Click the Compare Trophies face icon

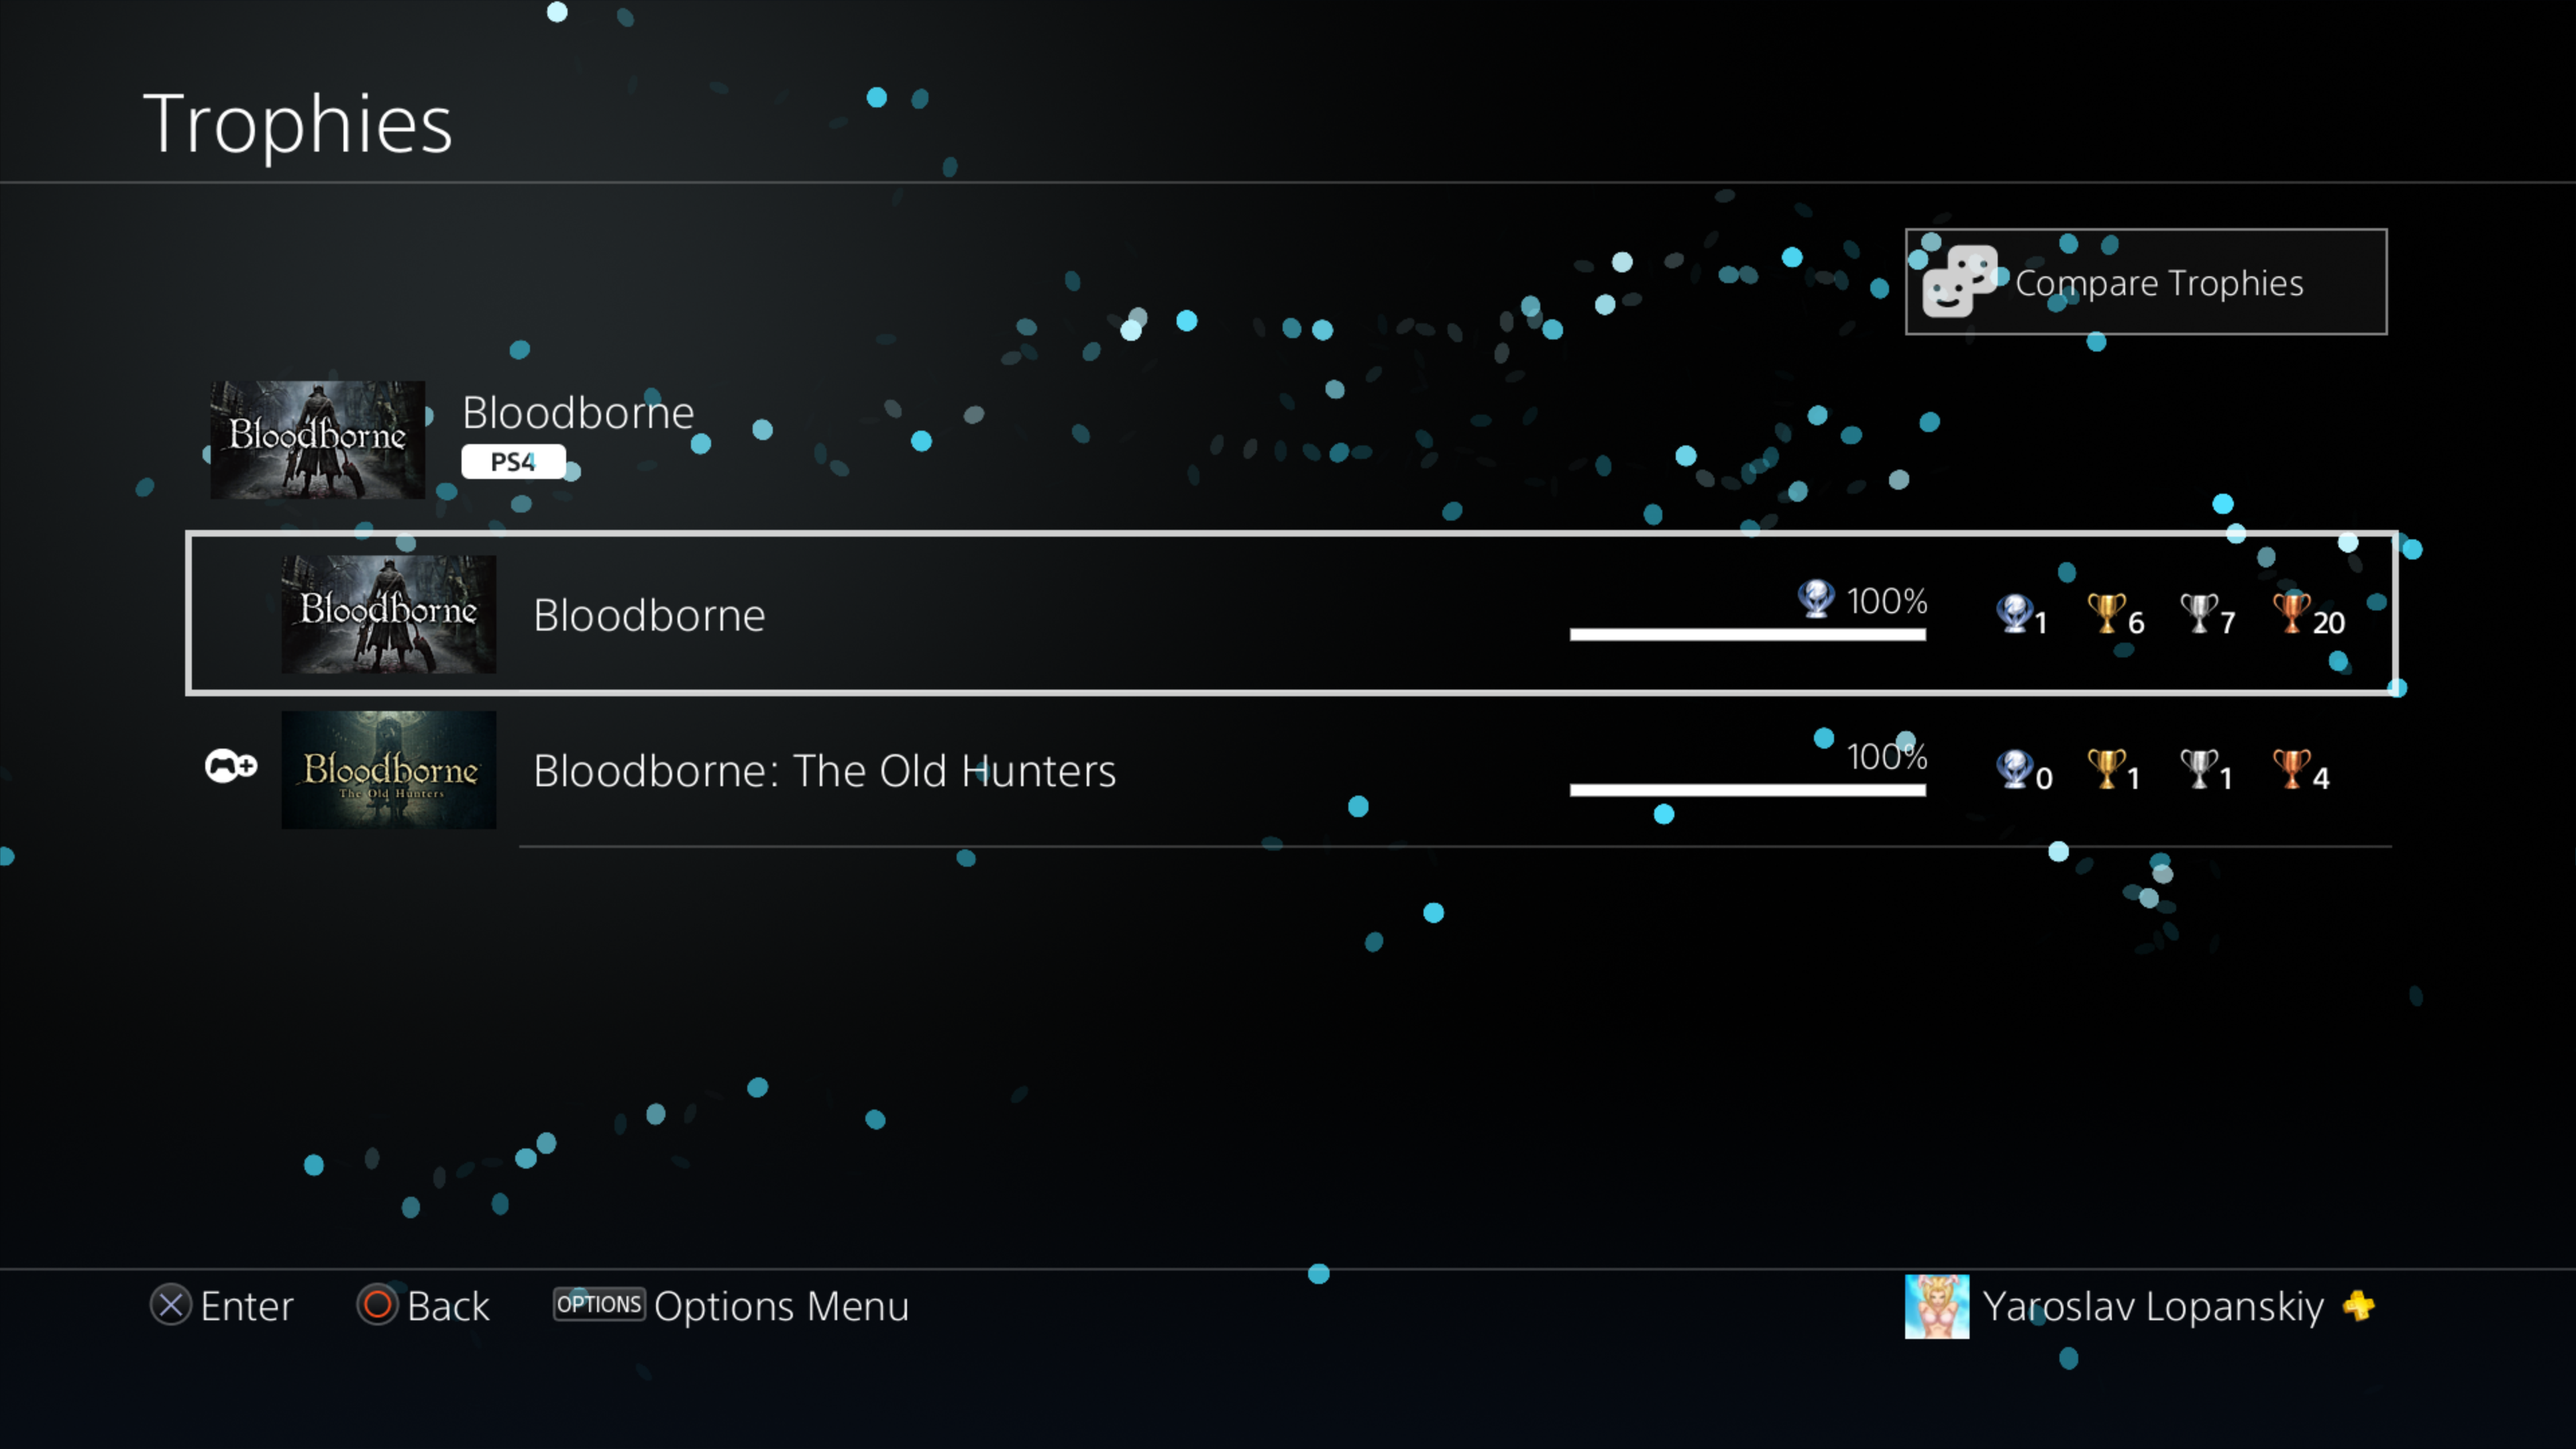[1960, 281]
